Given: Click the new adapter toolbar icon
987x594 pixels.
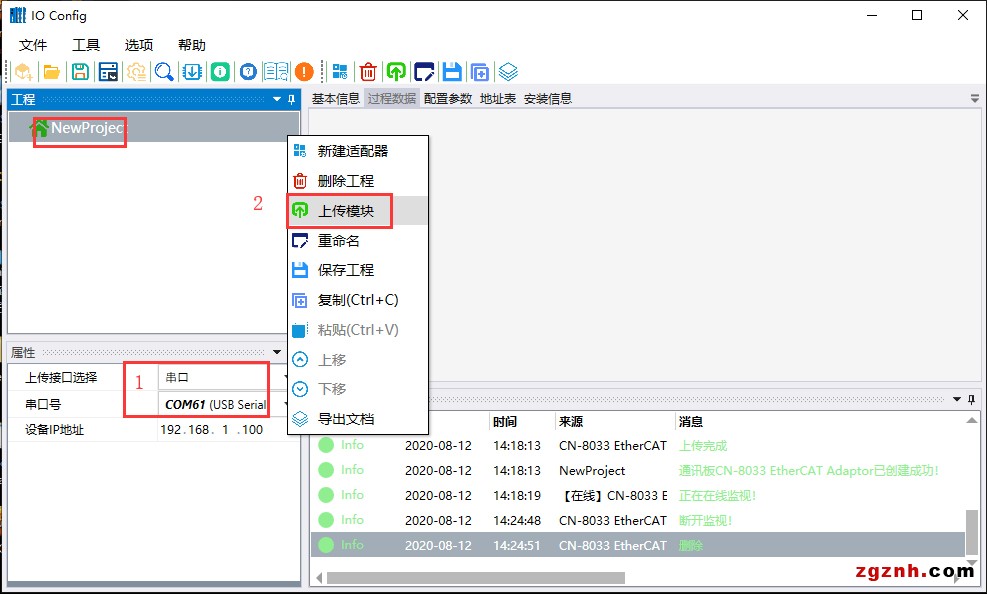Looking at the screenshot, I should pyautogui.click(x=339, y=71).
